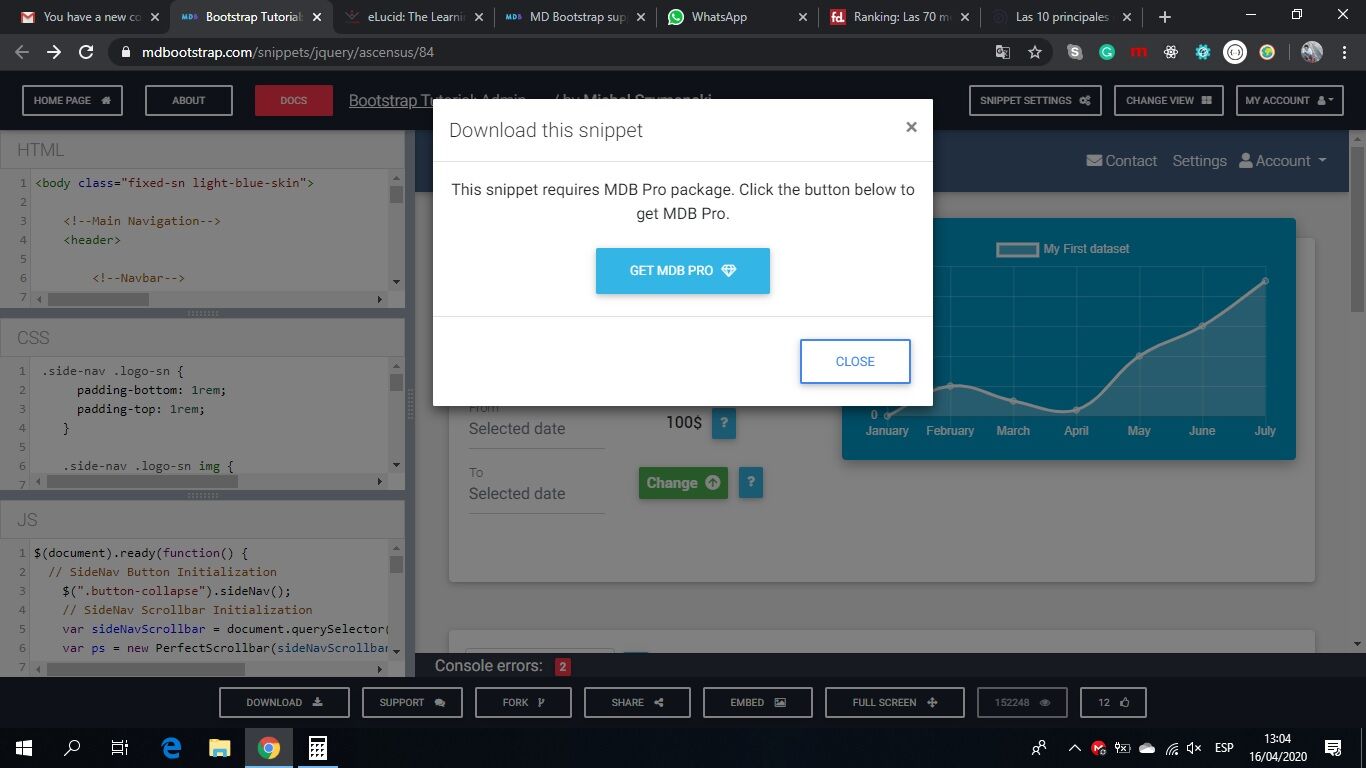Click the 152248 views counter
Viewport: 1366px width, 768px height.
[1022, 703]
